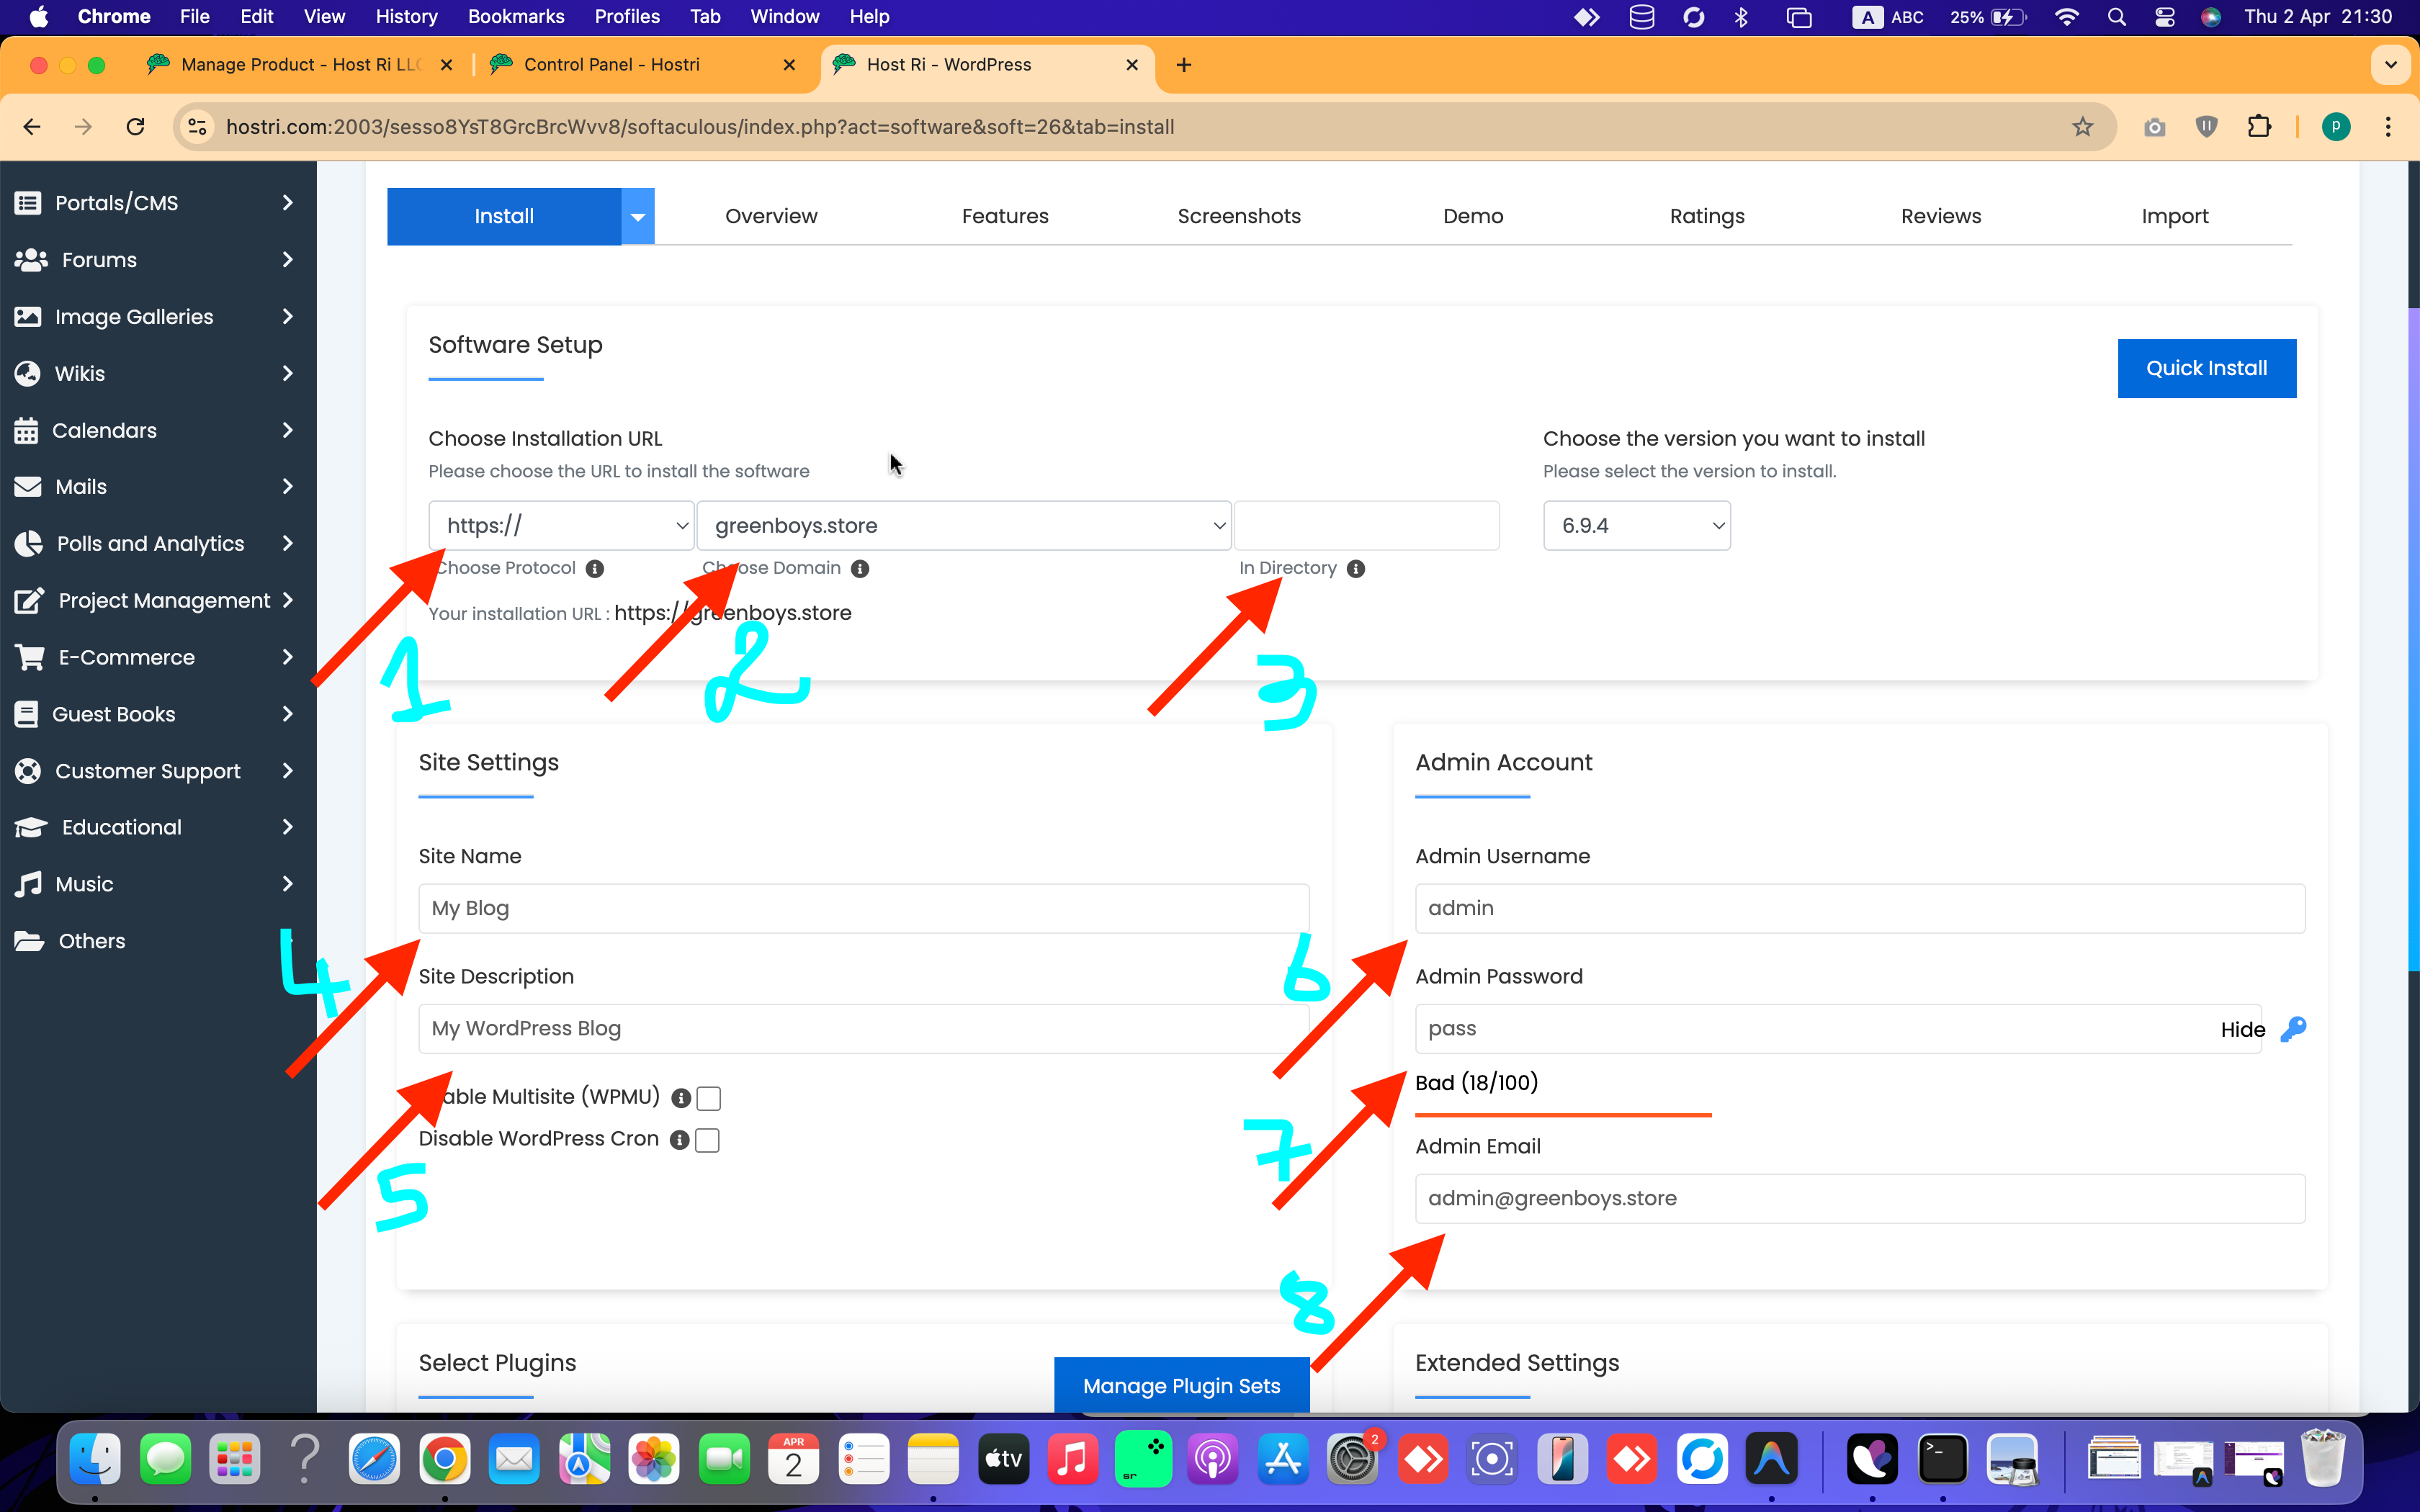Open the E-Commerce cart icon category
The width and height of the screenshot is (2420, 1512).
coord(30,657)
